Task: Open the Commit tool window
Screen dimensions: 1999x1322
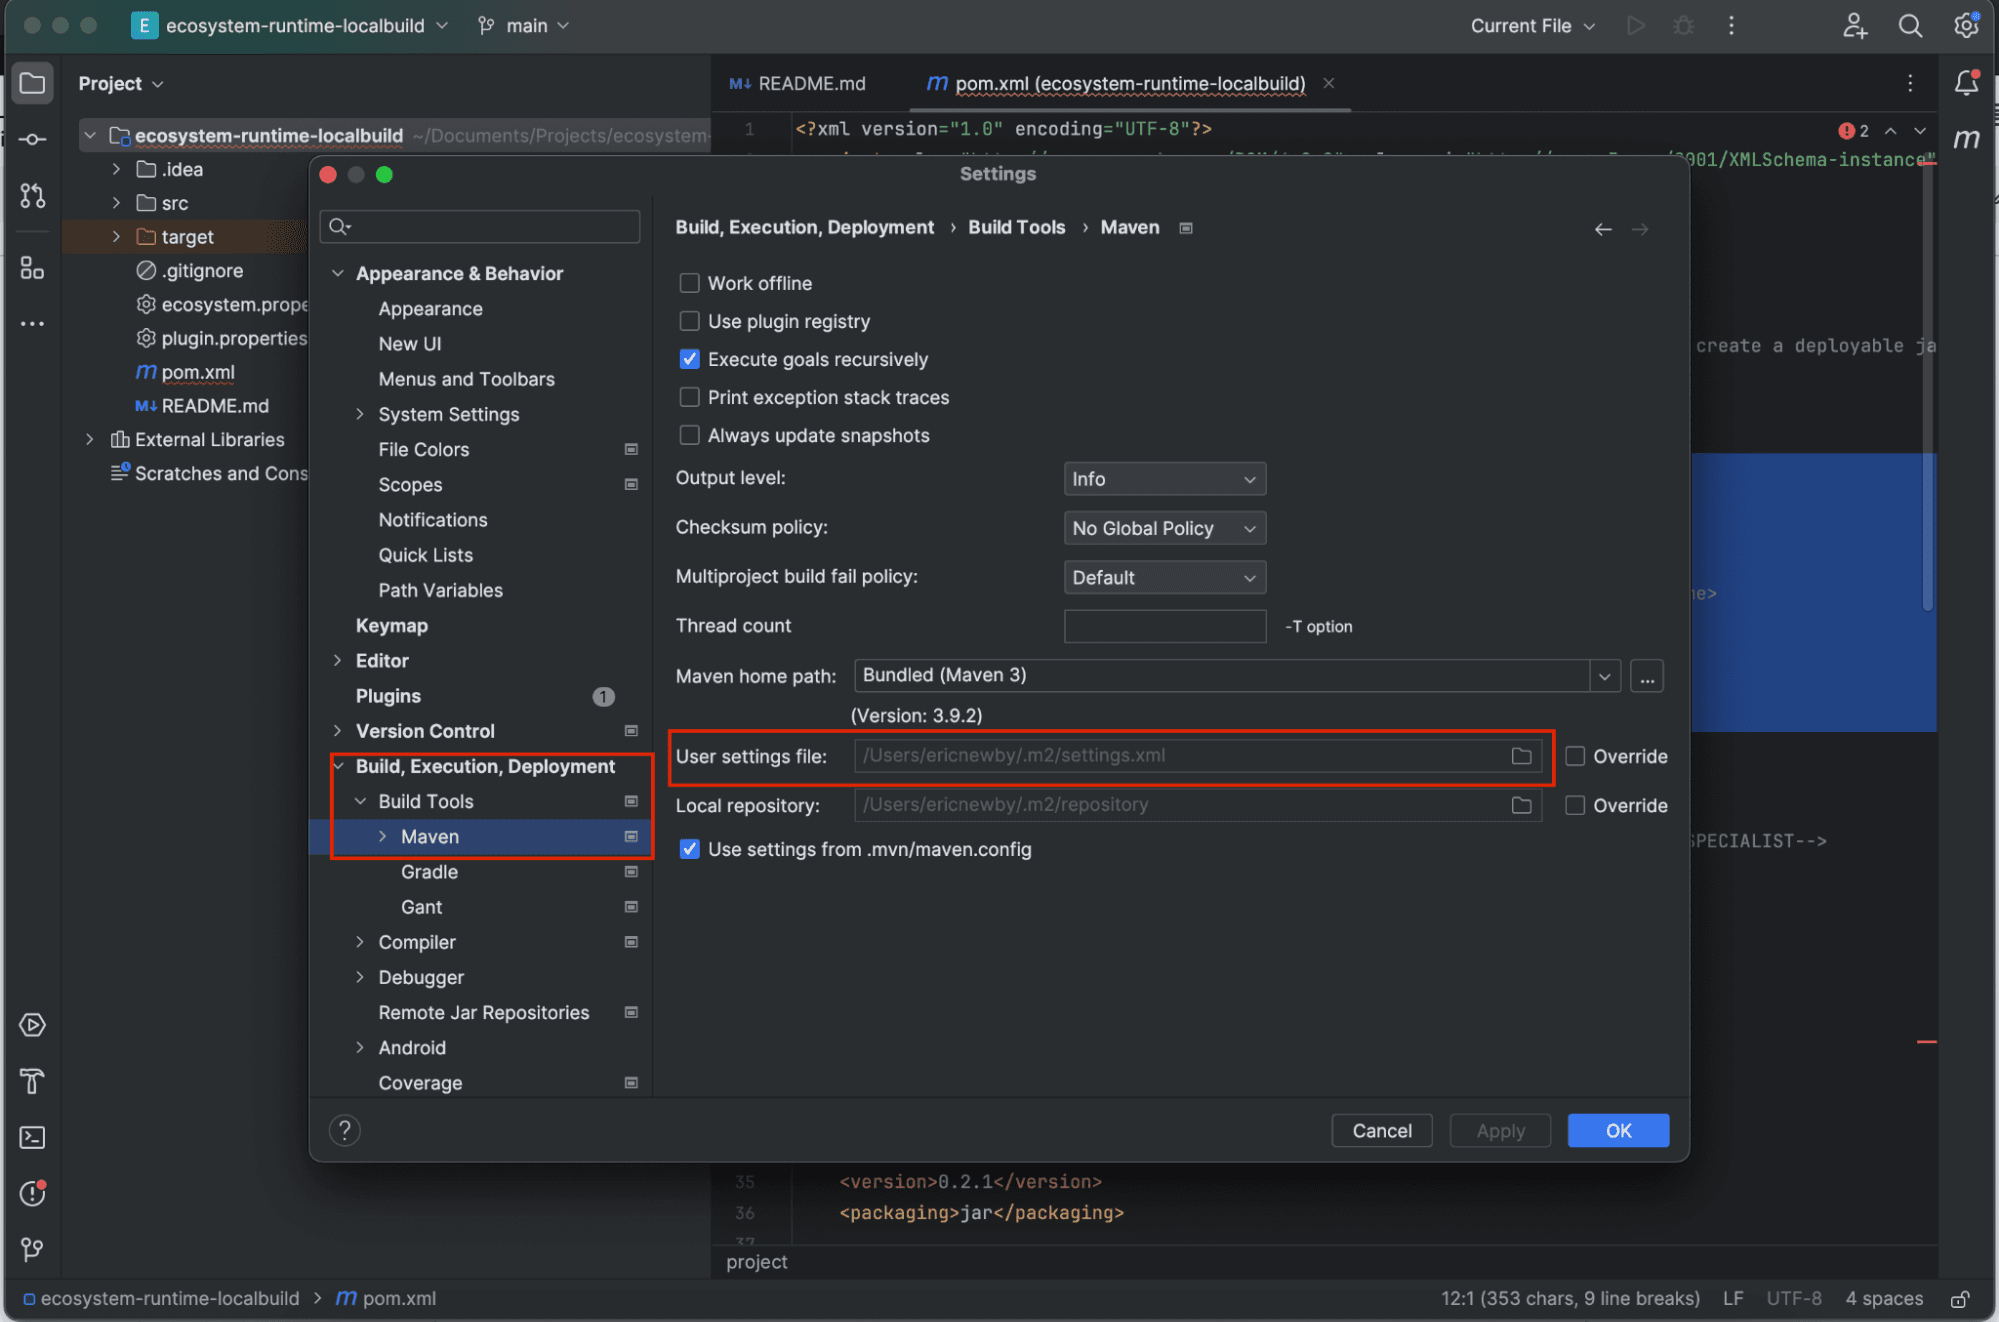Action: [32, 139]
